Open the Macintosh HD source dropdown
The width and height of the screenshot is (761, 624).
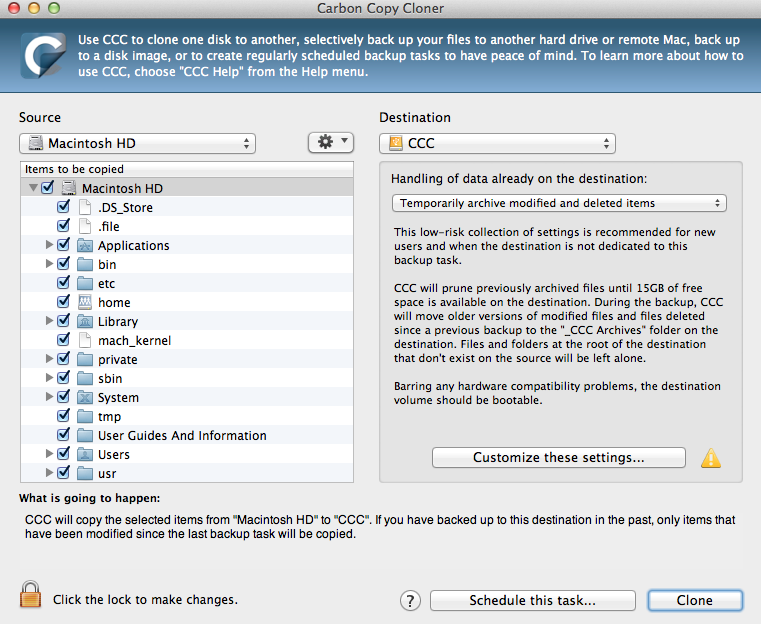pyautogui.click(x=137, y=143)
